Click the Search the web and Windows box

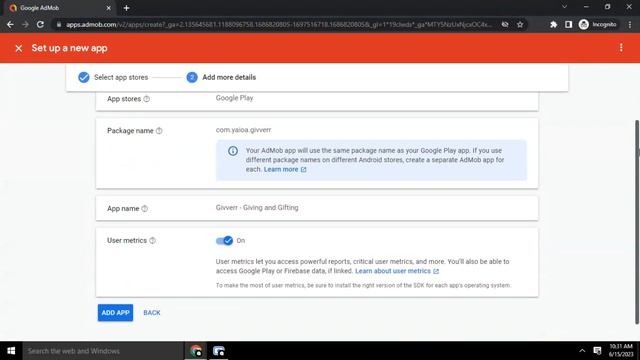[103, 351]
